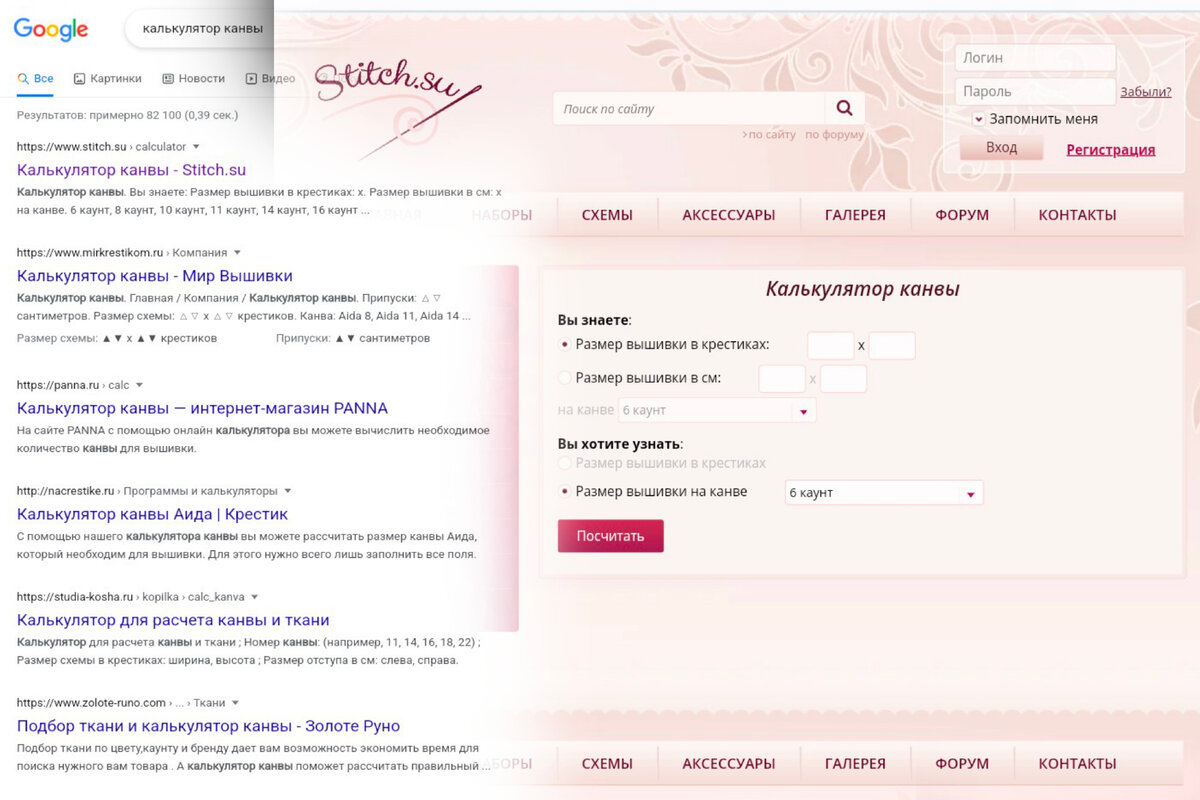This screenshot has width=1200, height=800.
Task: Click the first size-in-cm field
Action: [x=782, y=379]
